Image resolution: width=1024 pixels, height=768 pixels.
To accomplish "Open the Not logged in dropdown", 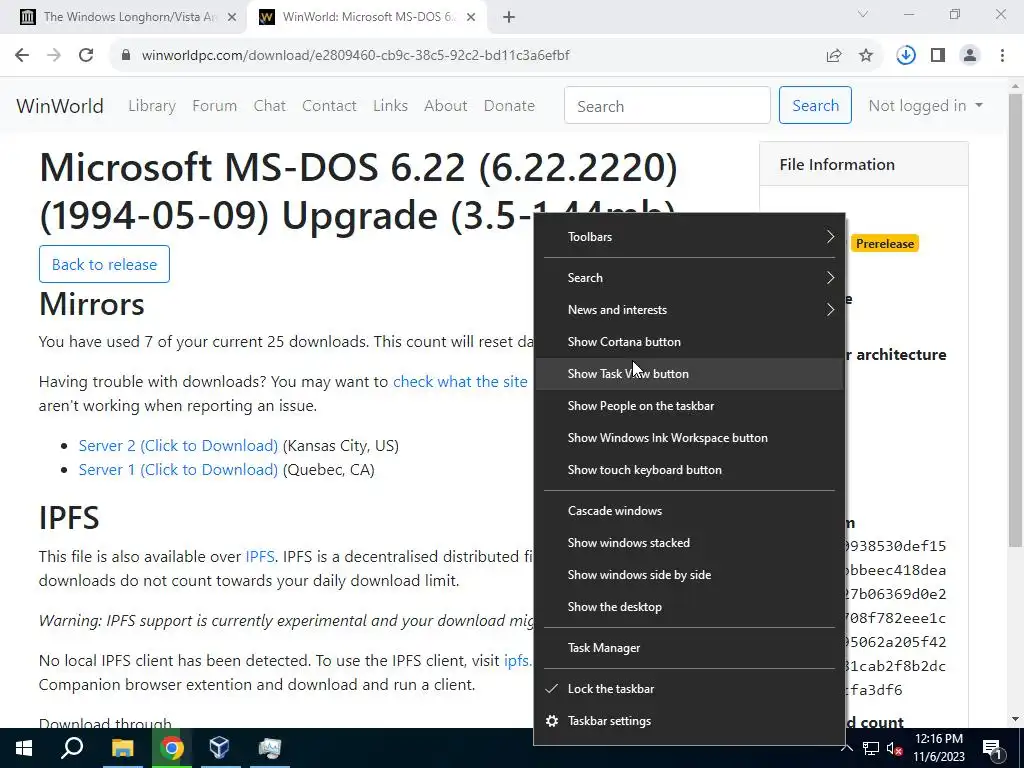I will (x=925, y=106).
